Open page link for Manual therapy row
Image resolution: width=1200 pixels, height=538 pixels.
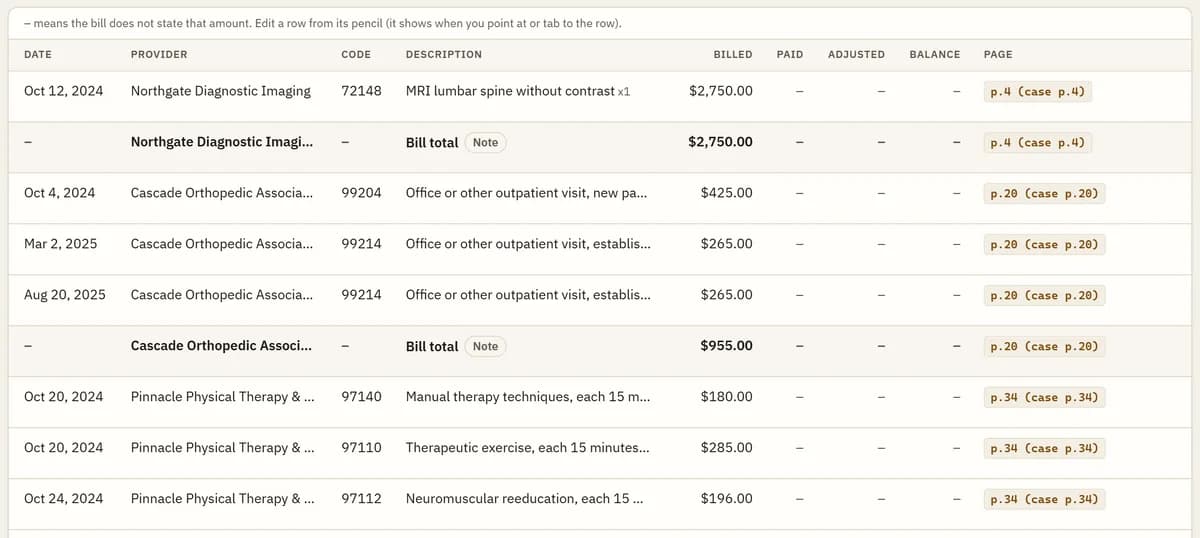1044,397
